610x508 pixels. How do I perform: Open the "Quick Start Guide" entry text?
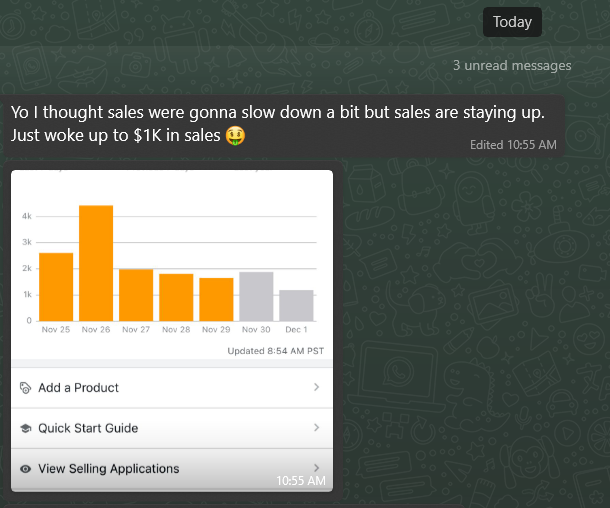tap(88, 428)
